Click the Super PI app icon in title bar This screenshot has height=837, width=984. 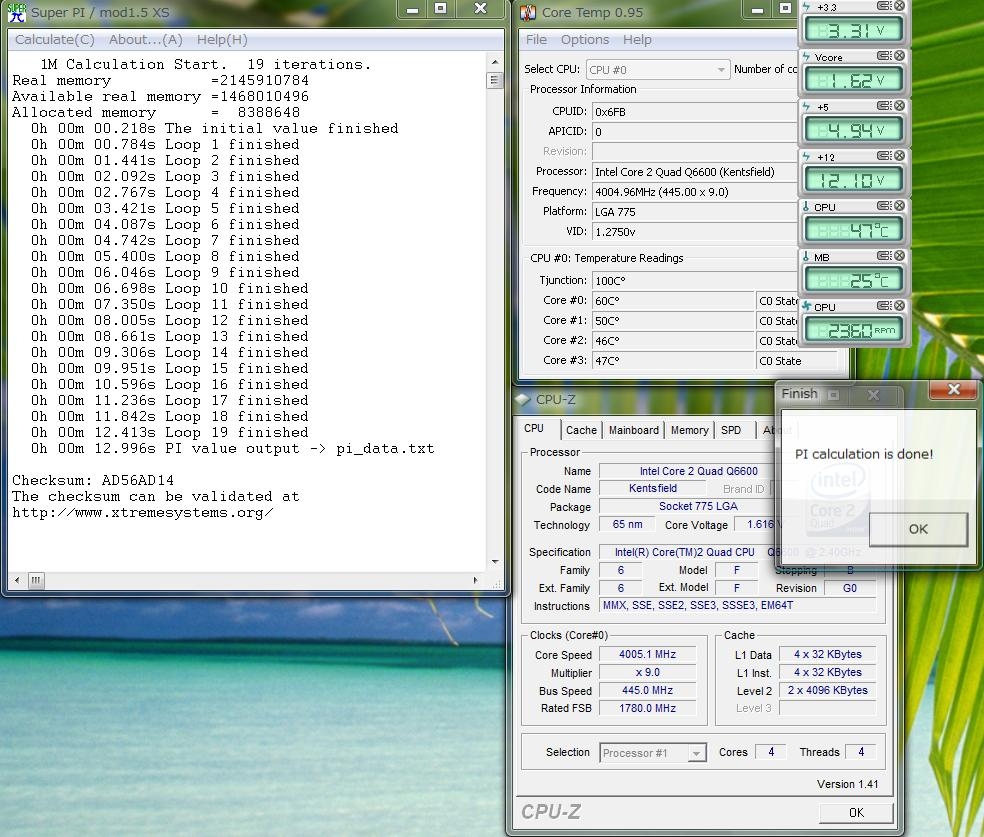[x=18, y=12]
